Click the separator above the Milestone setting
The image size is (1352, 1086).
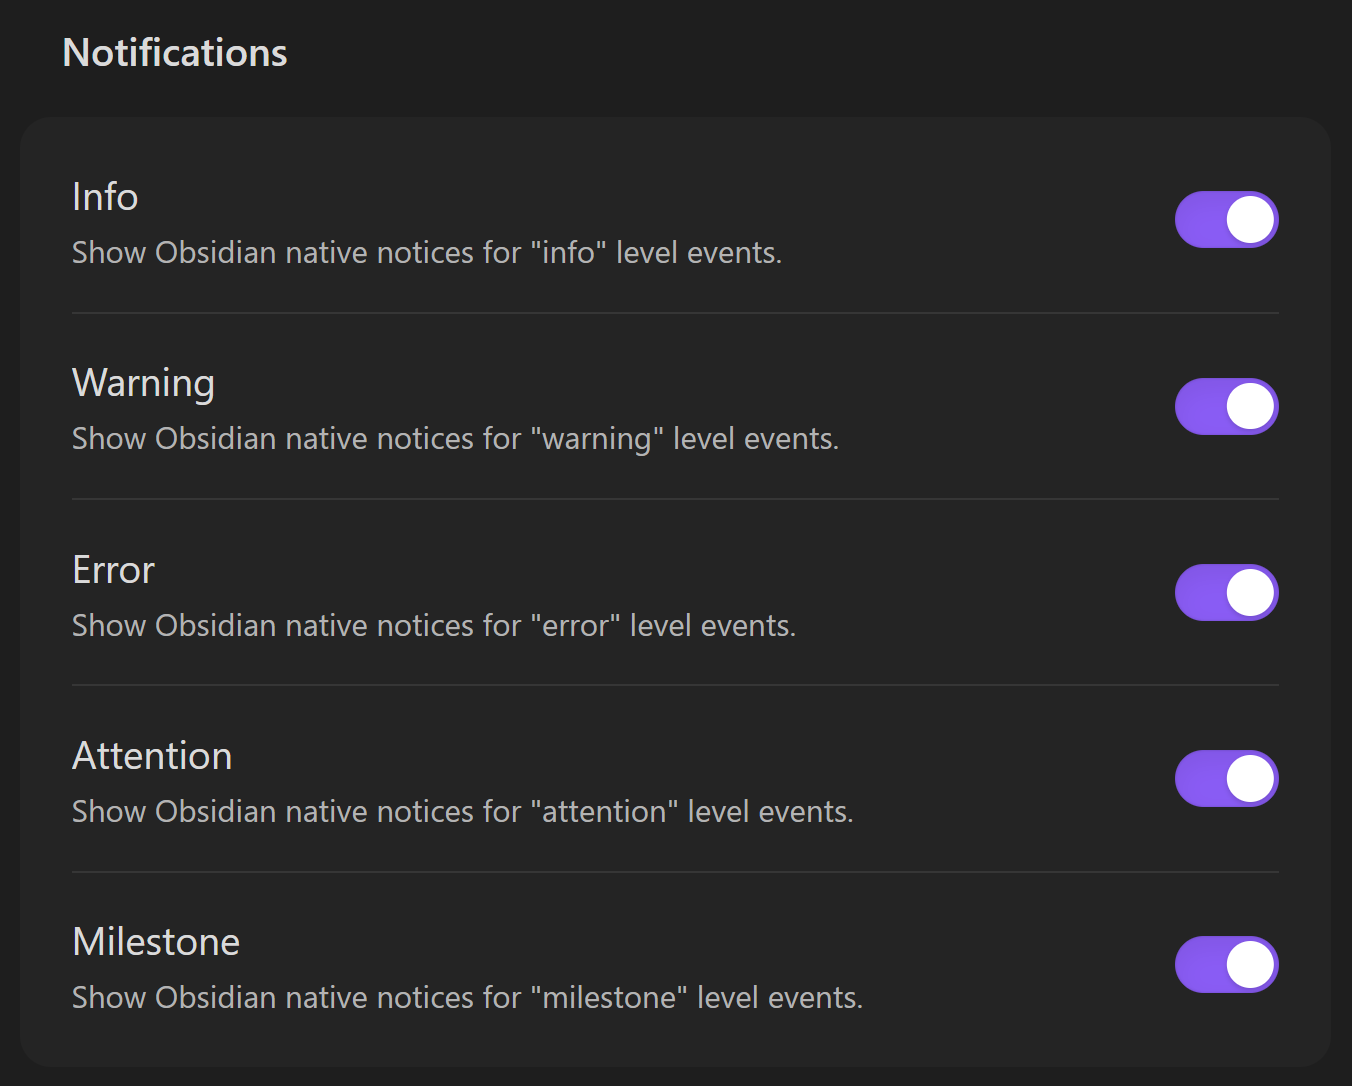click(x=675, y=872)
